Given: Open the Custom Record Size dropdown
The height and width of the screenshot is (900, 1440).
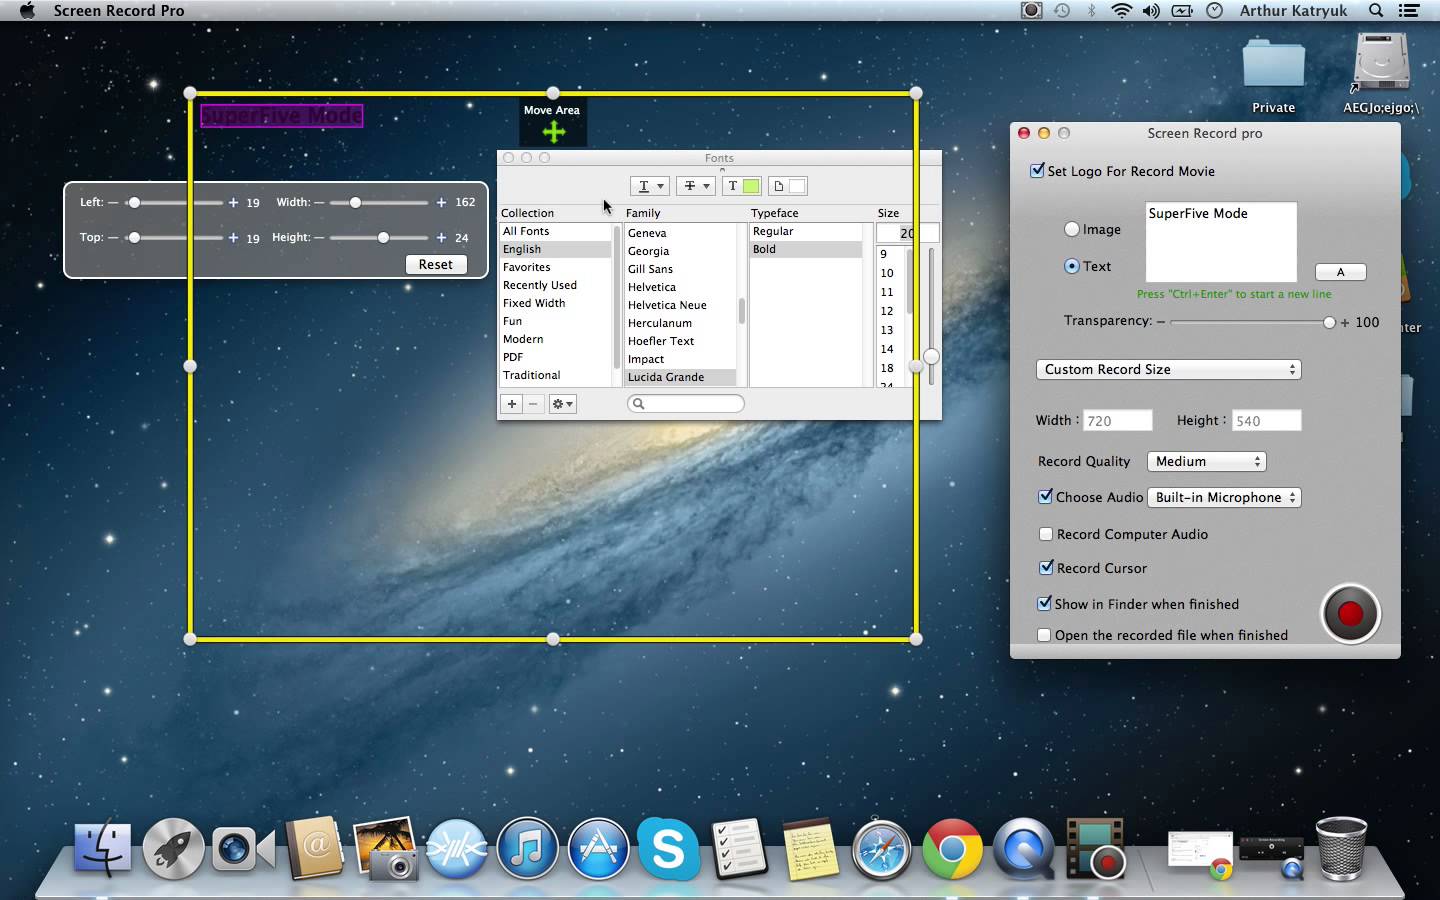Looking at the screenshot, I should point(1167,369).
